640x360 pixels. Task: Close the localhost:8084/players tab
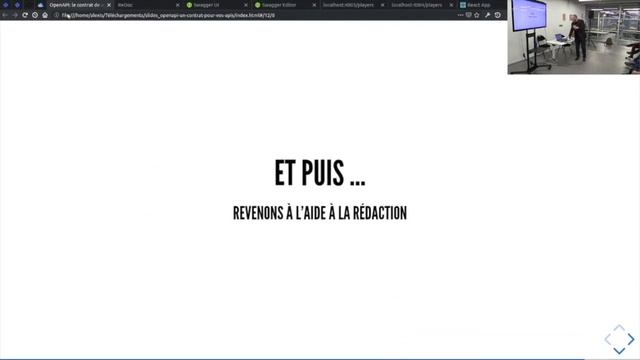(451, 5)
